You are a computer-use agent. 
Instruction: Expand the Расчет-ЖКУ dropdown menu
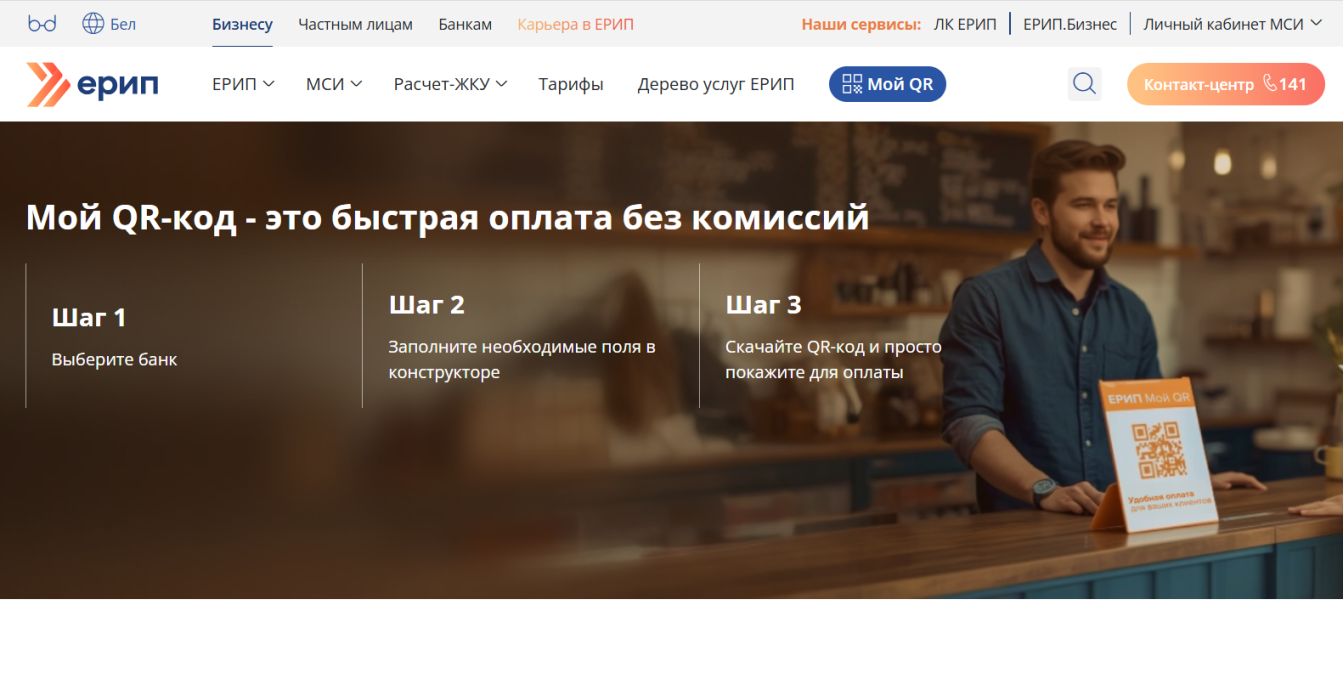pos(450,84)
